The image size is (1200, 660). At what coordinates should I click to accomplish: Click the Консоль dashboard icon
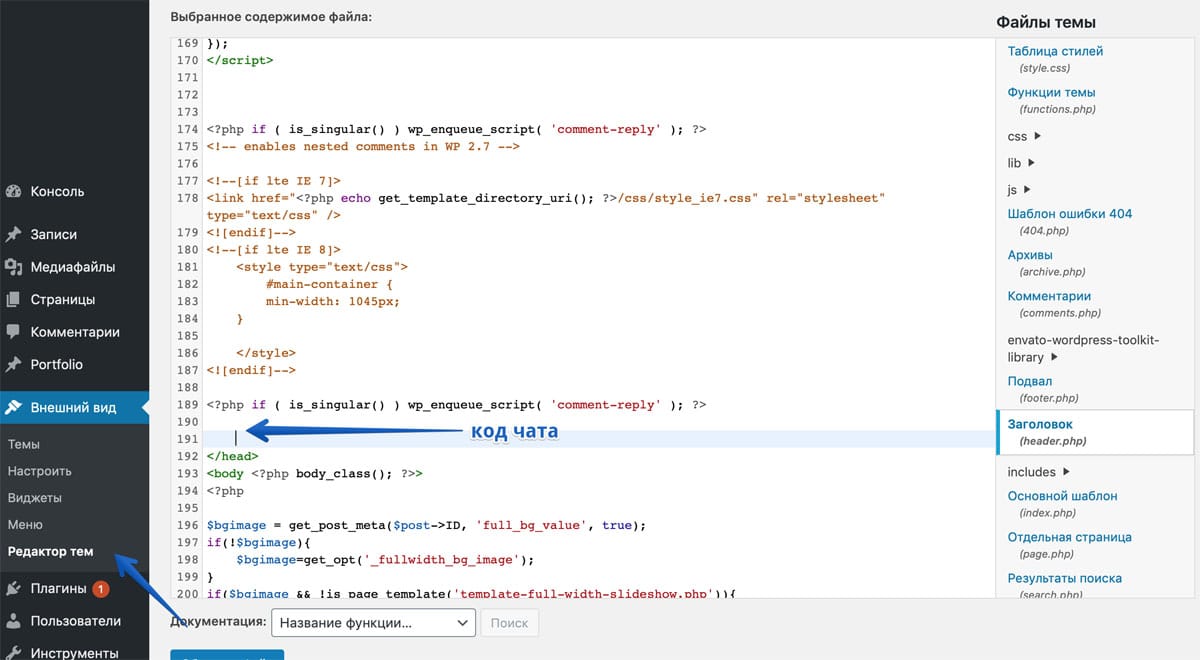pos(14,191)
